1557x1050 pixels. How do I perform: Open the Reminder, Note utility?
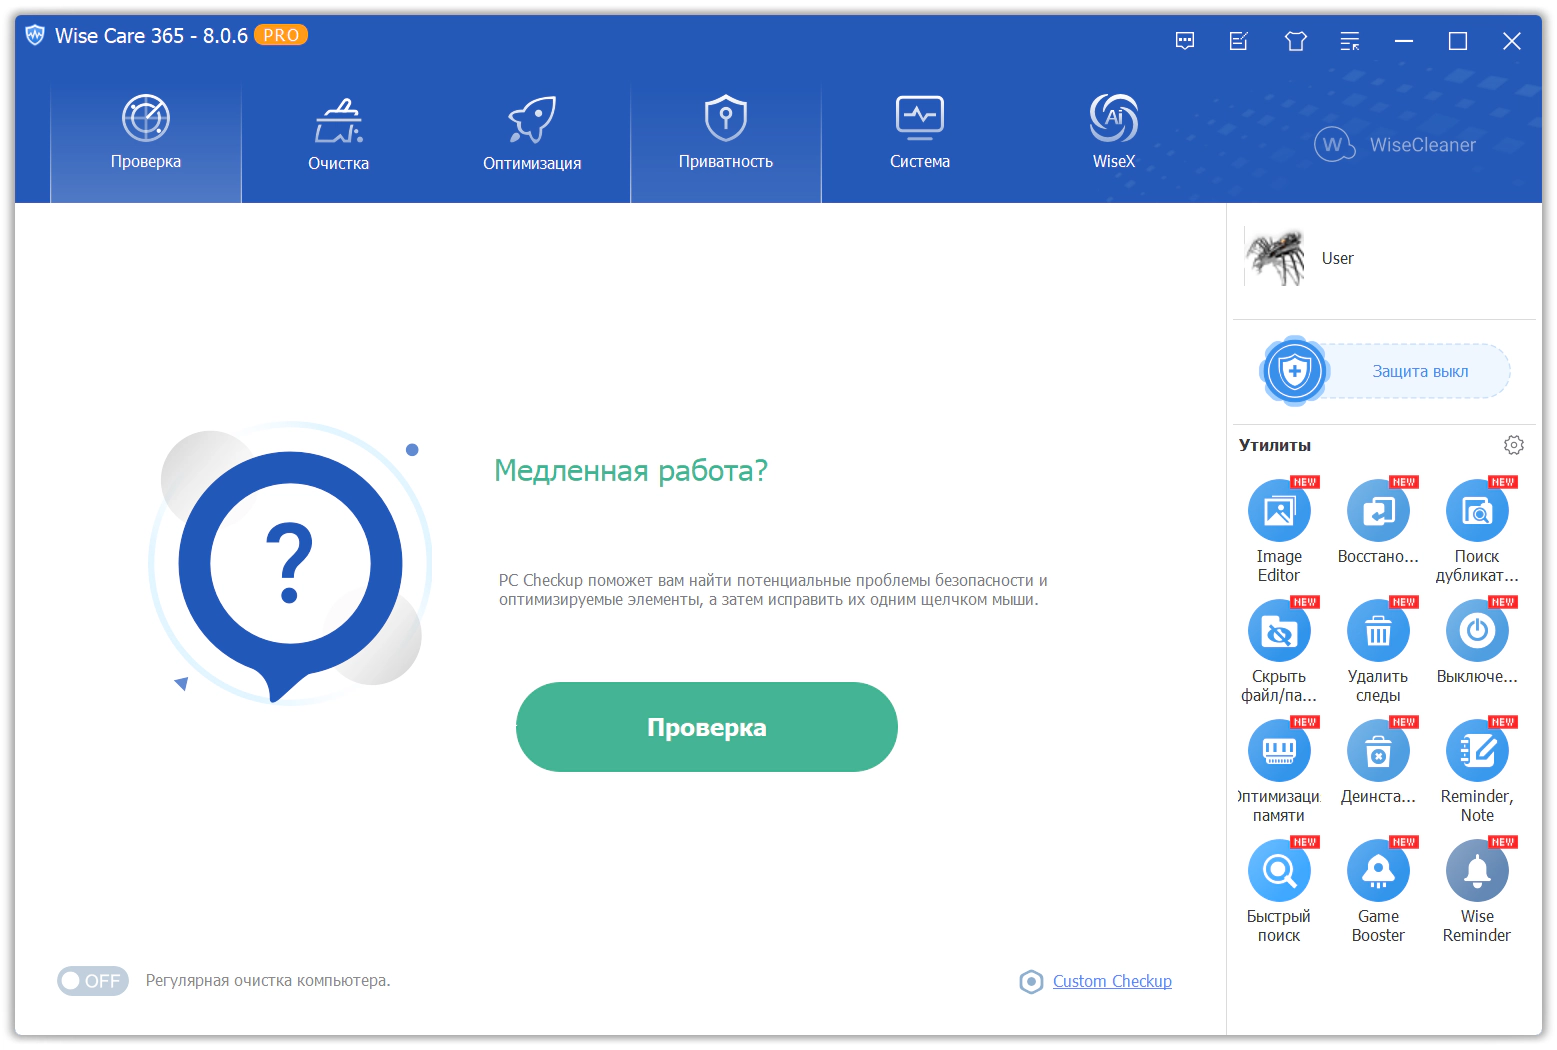(1477, 751)
